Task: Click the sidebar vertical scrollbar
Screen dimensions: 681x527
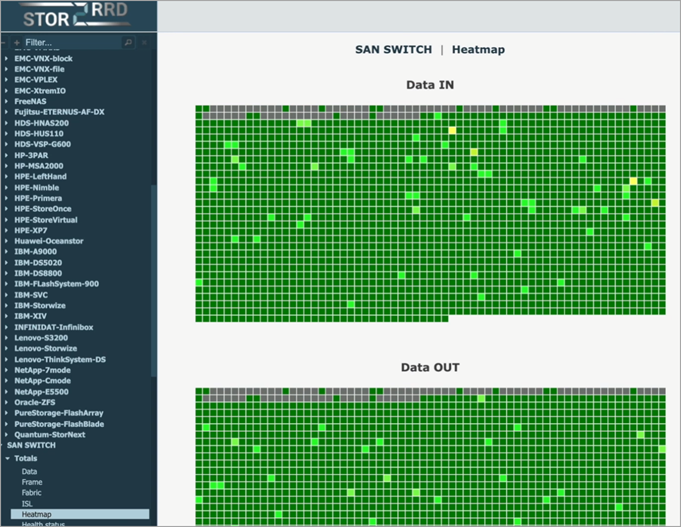Action: point(153,280)
